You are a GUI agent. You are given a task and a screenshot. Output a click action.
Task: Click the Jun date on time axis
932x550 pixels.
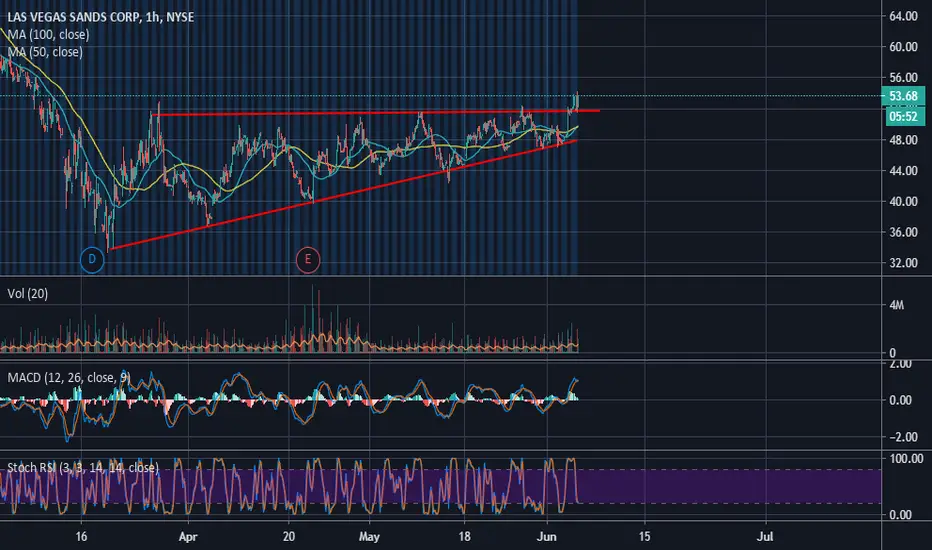[x=546, y=536]
